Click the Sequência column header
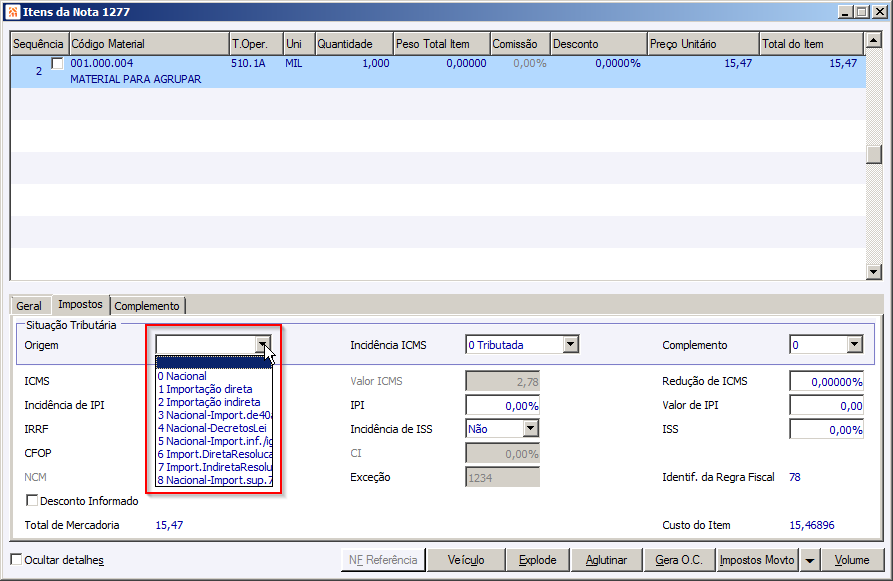The image size is (893, 581). click(x=39, y=44)
